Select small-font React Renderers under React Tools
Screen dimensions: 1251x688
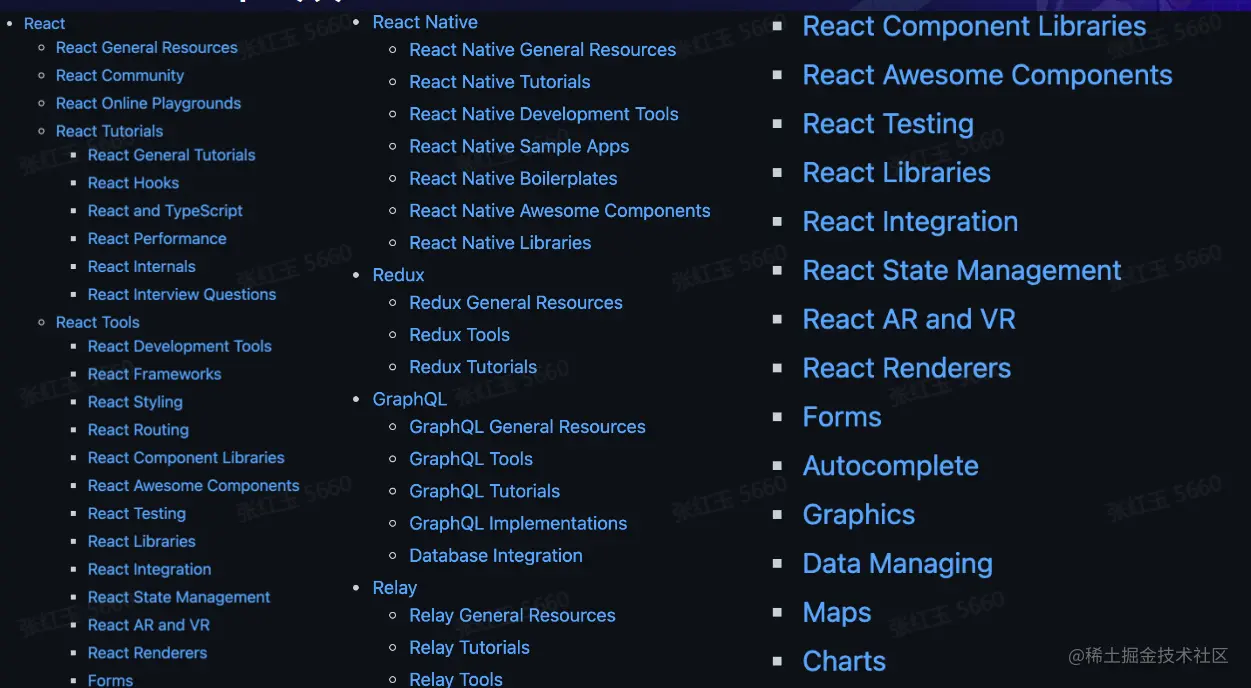[147, 654]
